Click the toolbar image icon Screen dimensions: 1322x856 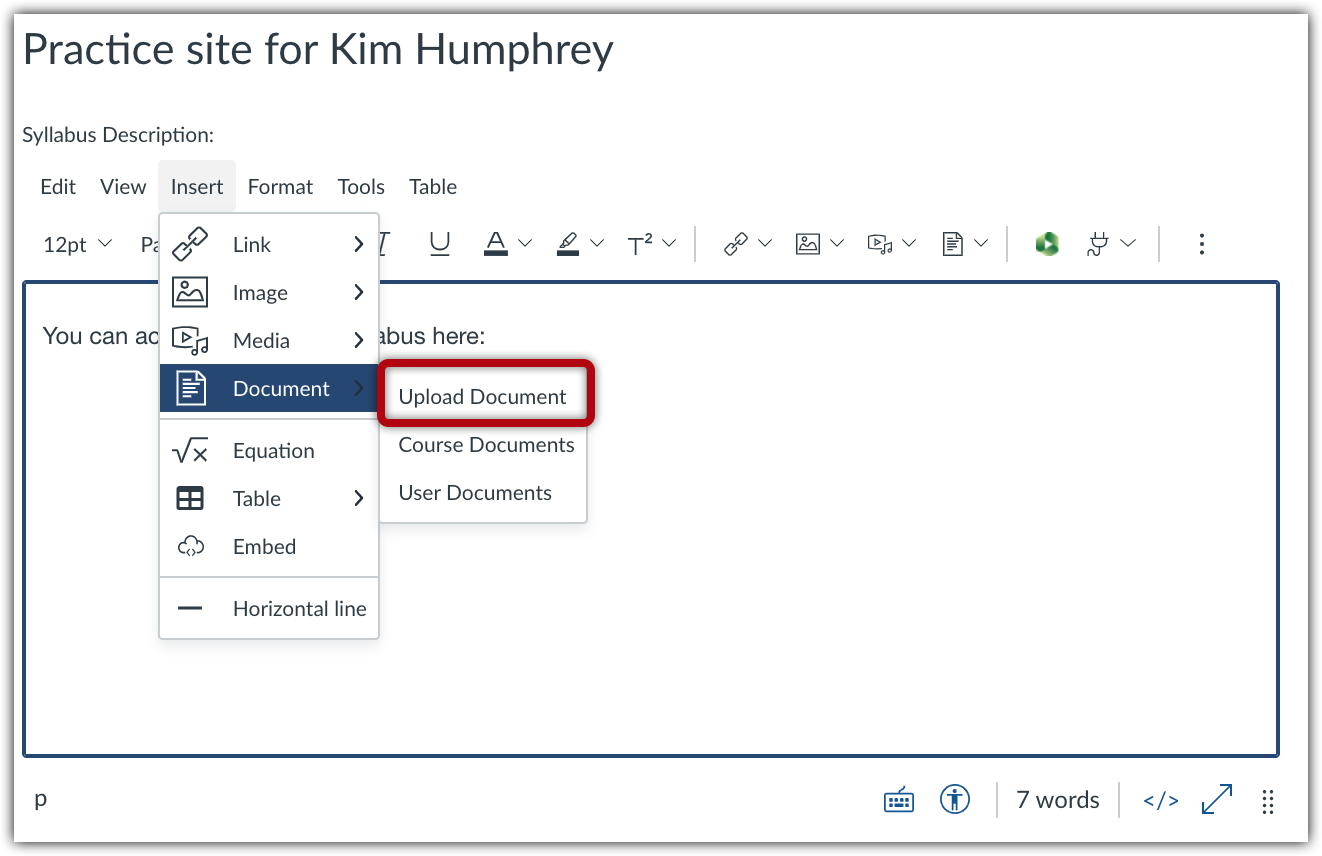pyautogui.click(x=808, y=244)
